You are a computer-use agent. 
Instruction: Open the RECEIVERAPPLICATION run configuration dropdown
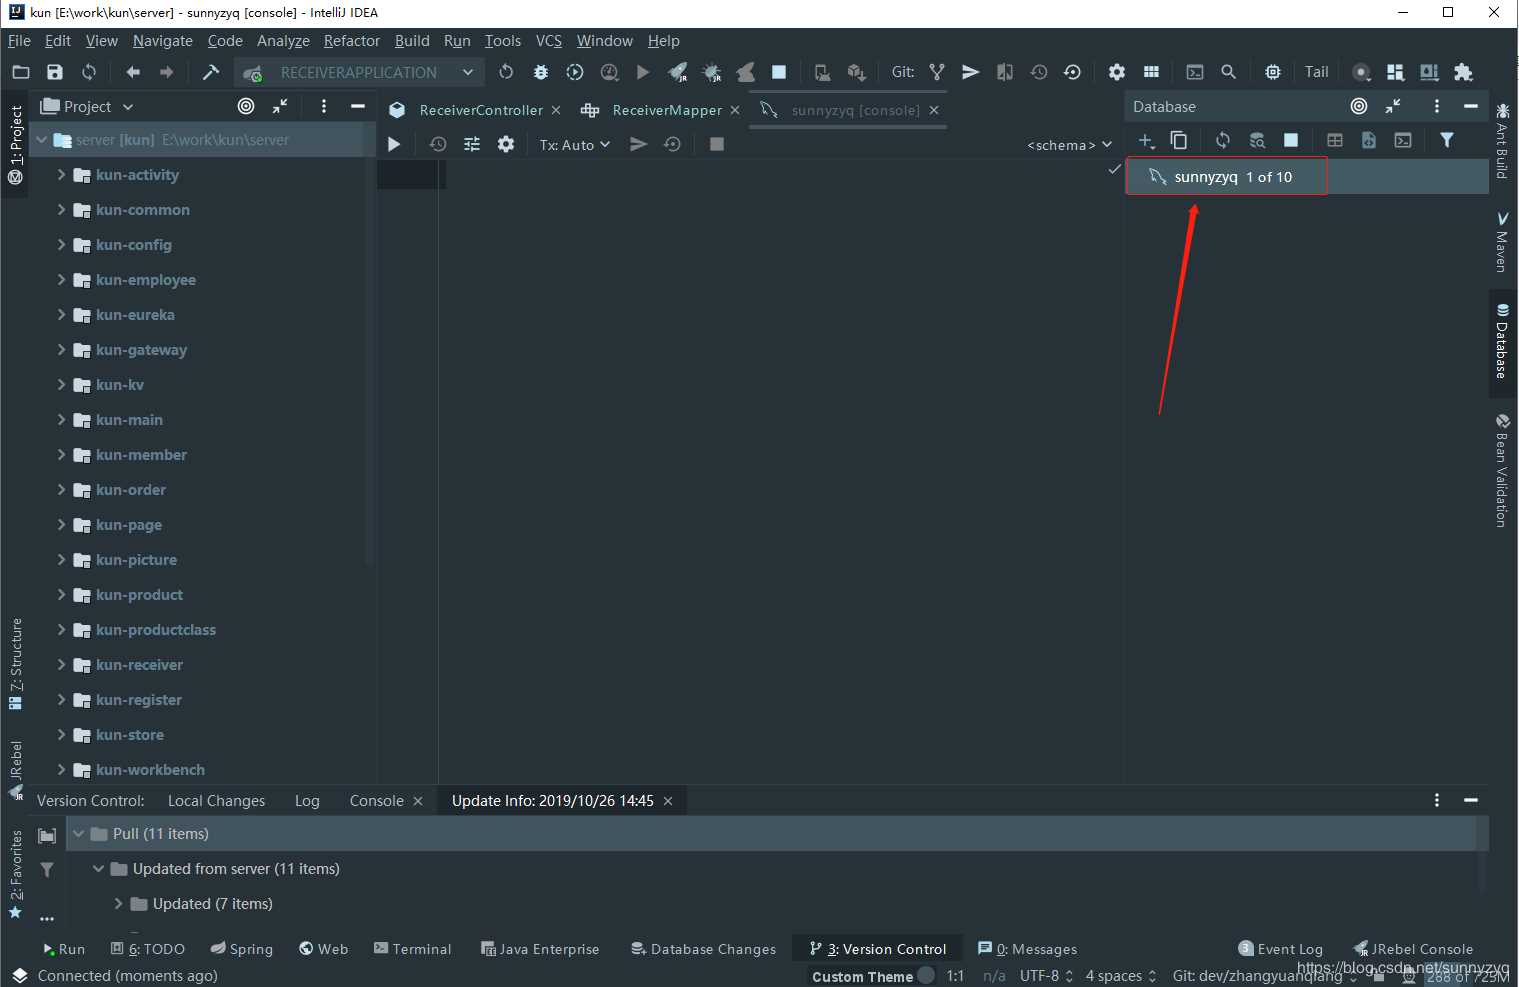(x=359, y=72)
